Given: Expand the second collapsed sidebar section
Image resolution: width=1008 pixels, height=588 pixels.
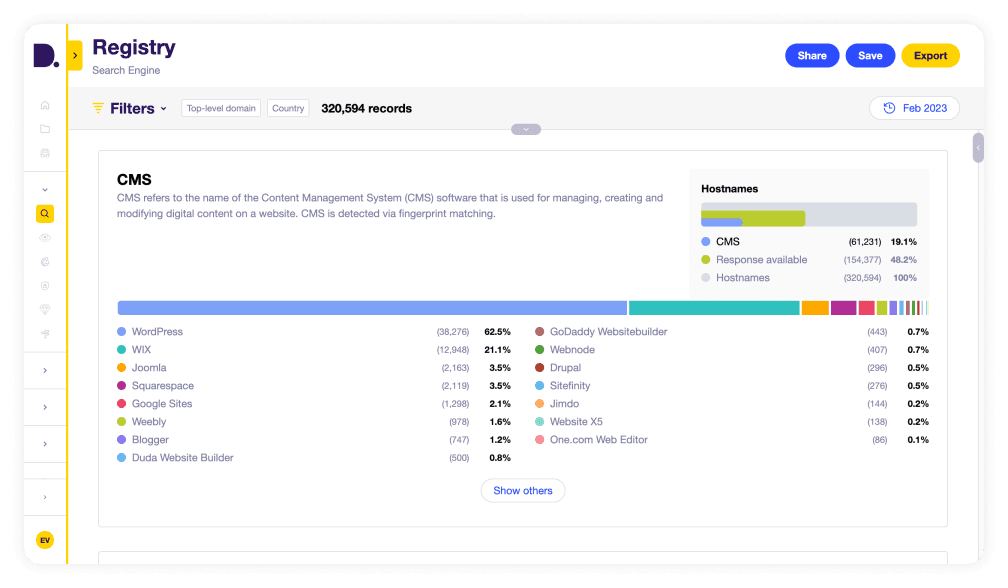Looking at the screenshot, I should tap(45, 407).
